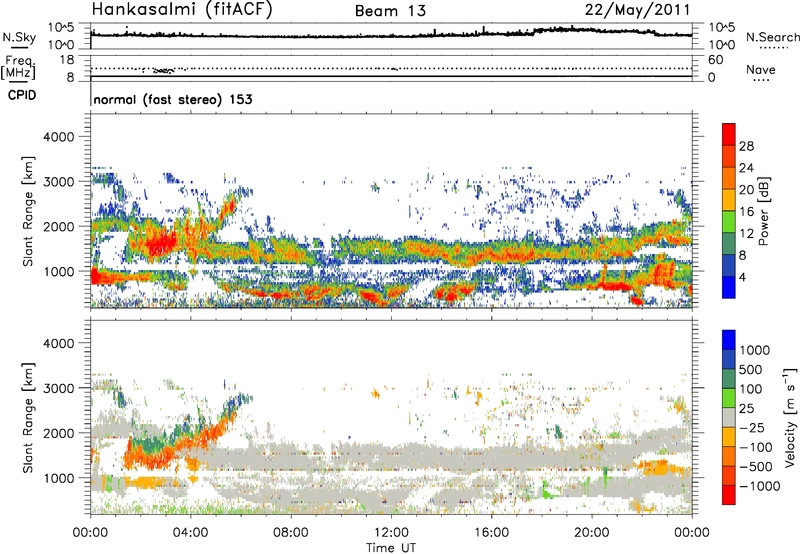The width and height of the screenshot is (800, 554).
Task: Click the '4' power colorbar tick
Action: click(x=742, y=277)
